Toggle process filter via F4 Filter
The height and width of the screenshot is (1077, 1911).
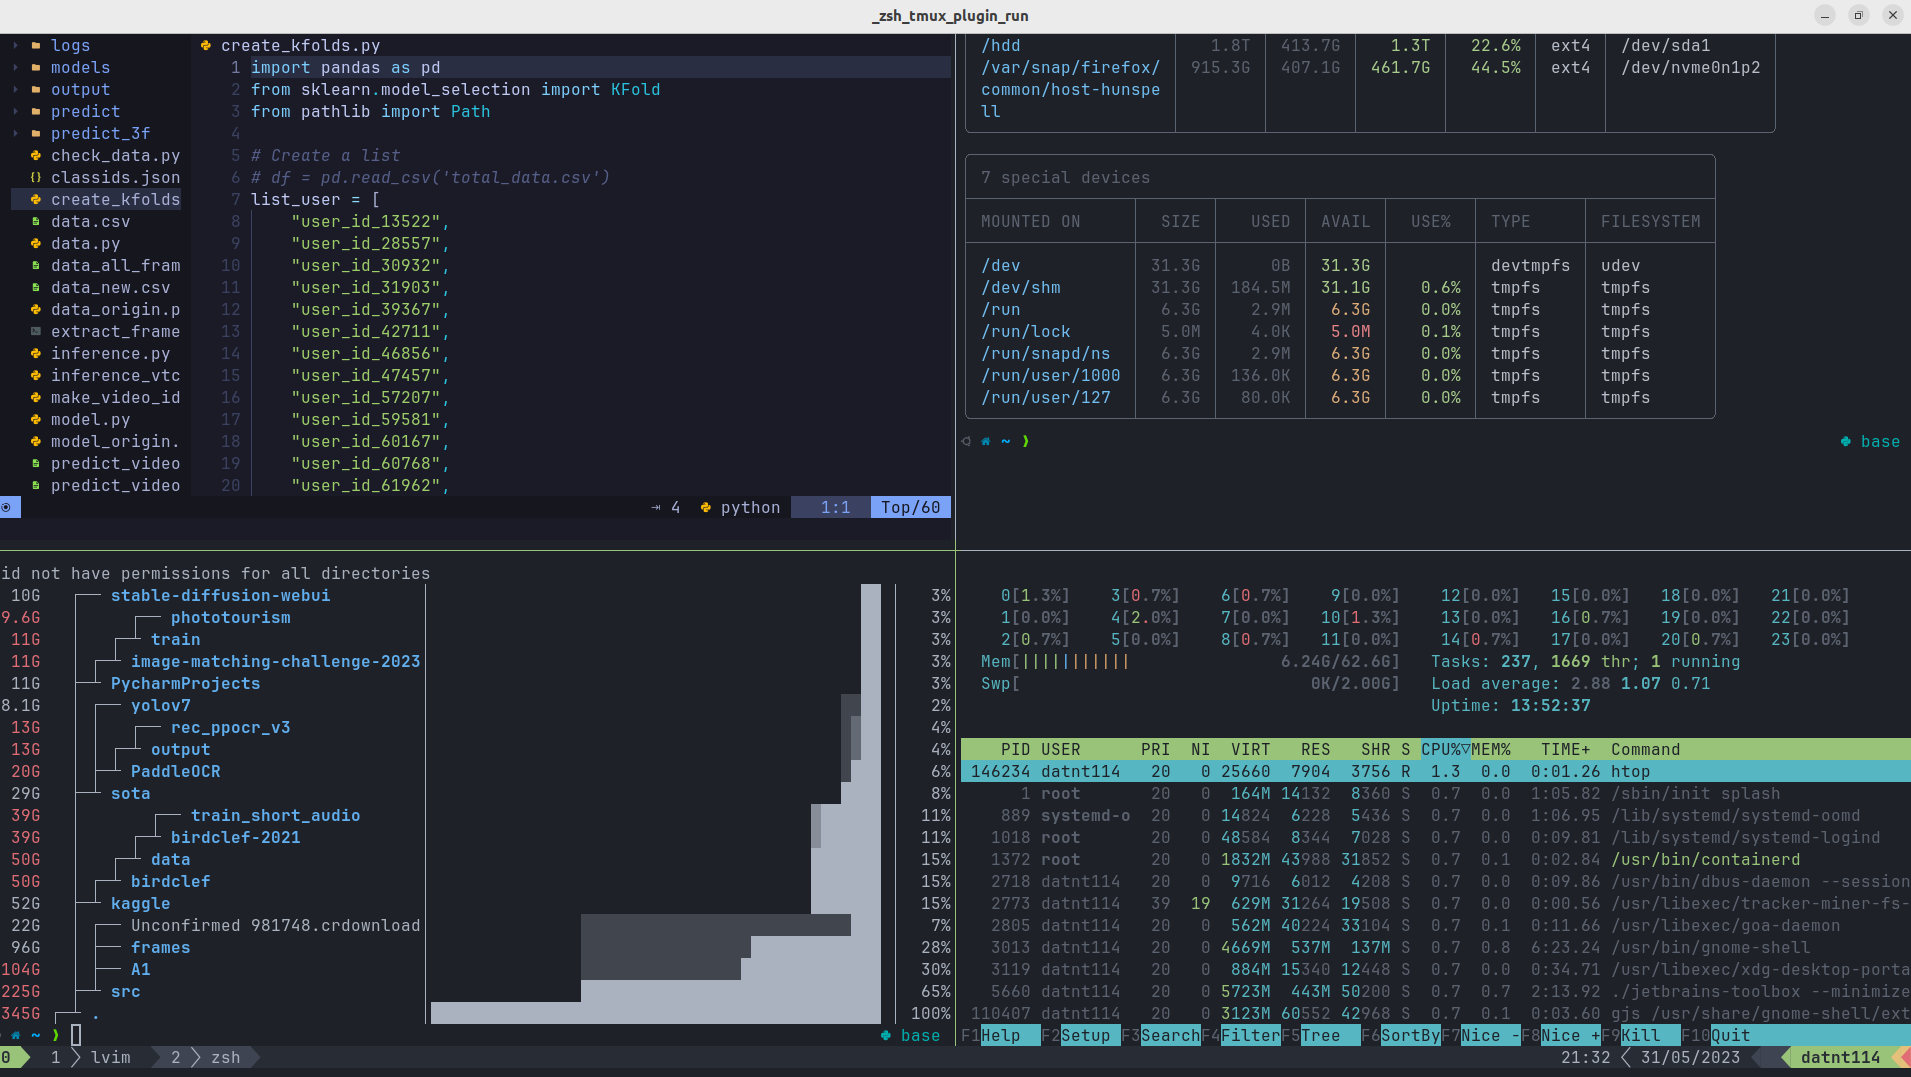1238,1035
